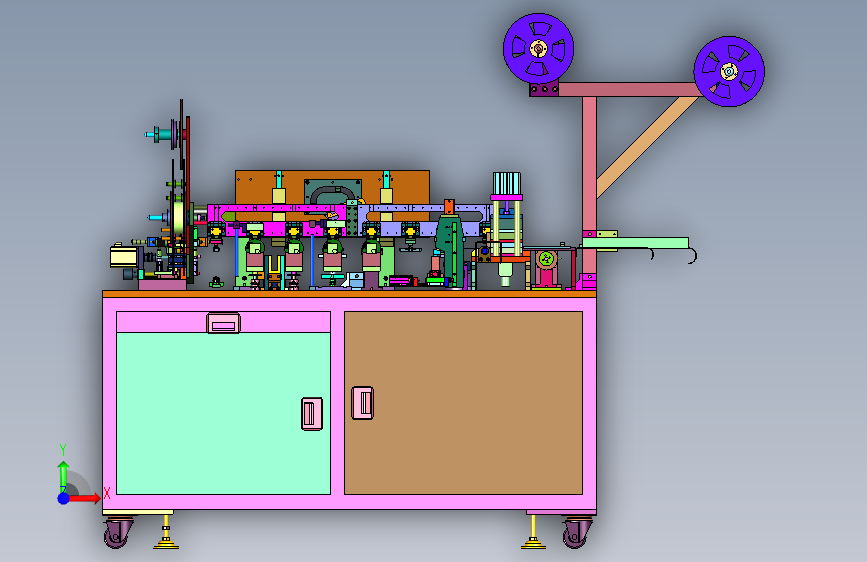The height and width of the screenshot is (562, 867).
Task: Click the red X axis arrow of the triad
Action: (84, 498)
